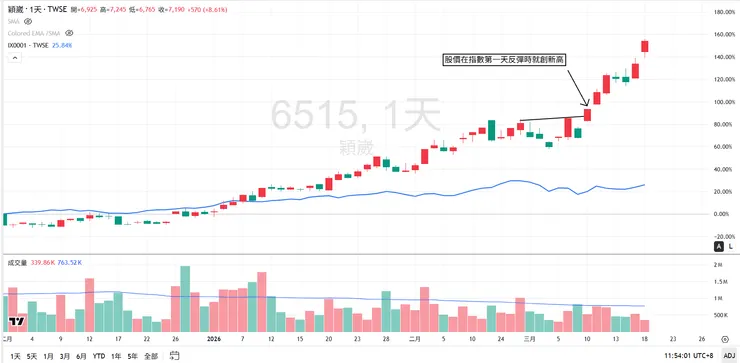Select the 股價在指數第一天反彈時就創新高 text note
This screenshot has height=363, width=740.
505,59
